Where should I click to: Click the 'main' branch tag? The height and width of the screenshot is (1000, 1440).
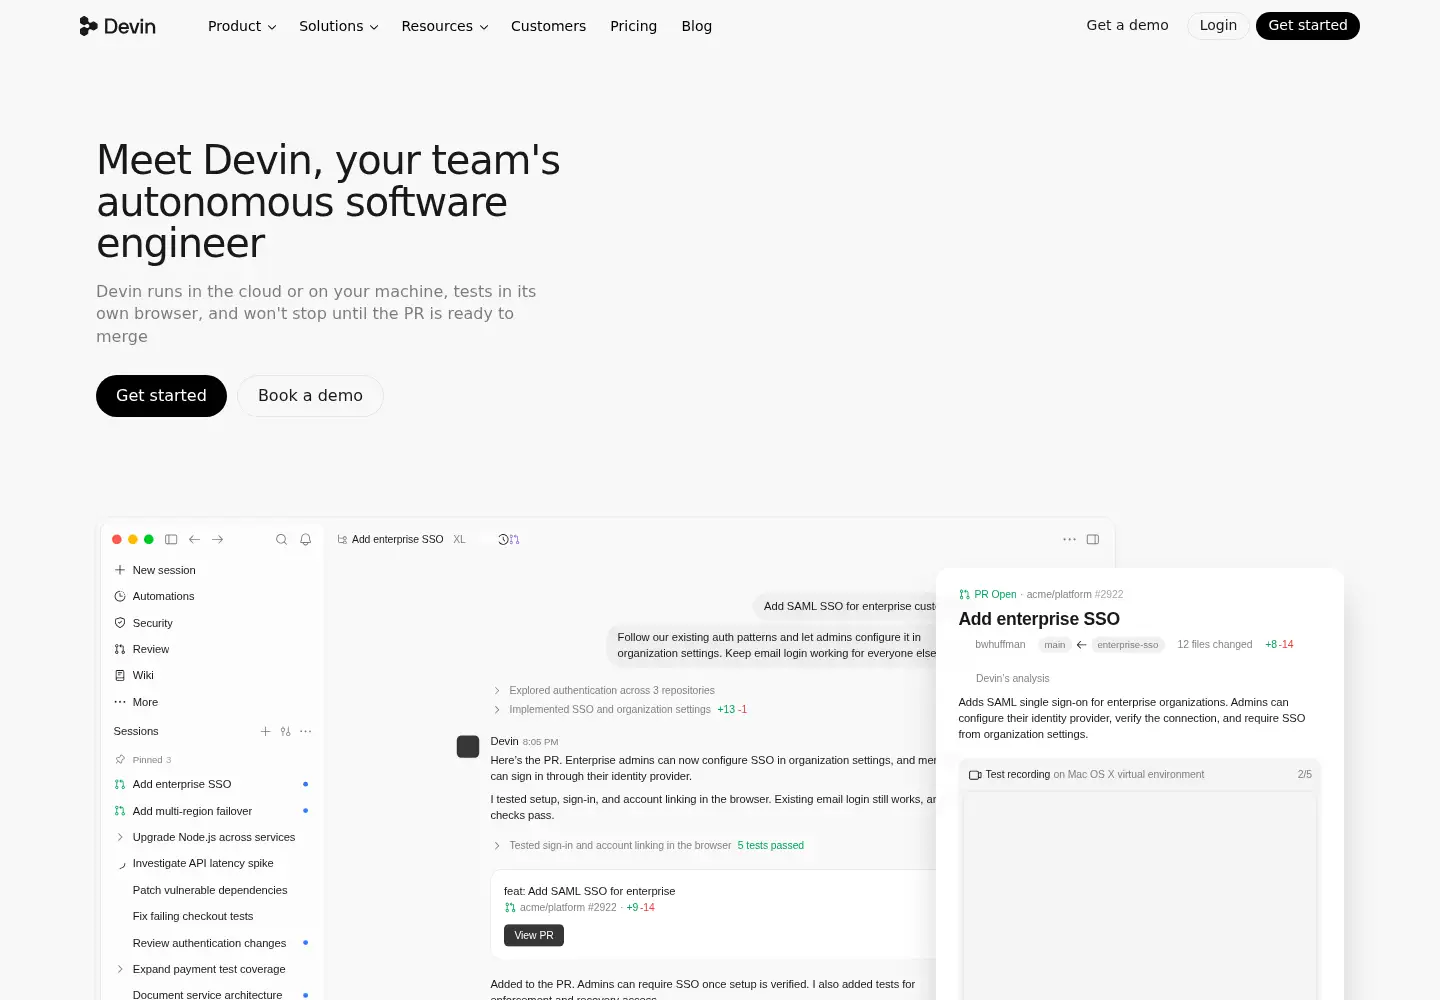(x=1055, y=645)
